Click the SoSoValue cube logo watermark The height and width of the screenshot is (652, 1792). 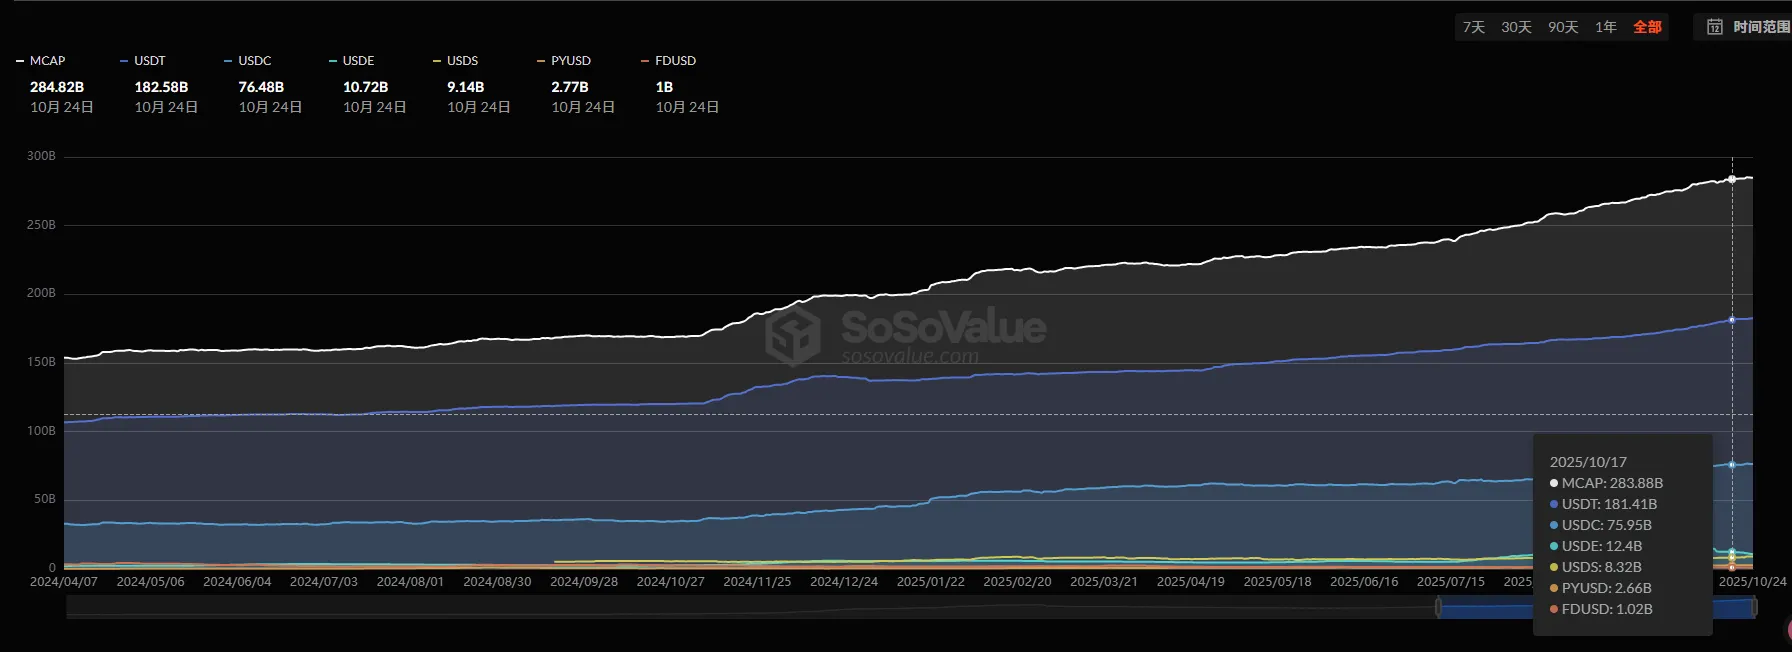point(792,335)
